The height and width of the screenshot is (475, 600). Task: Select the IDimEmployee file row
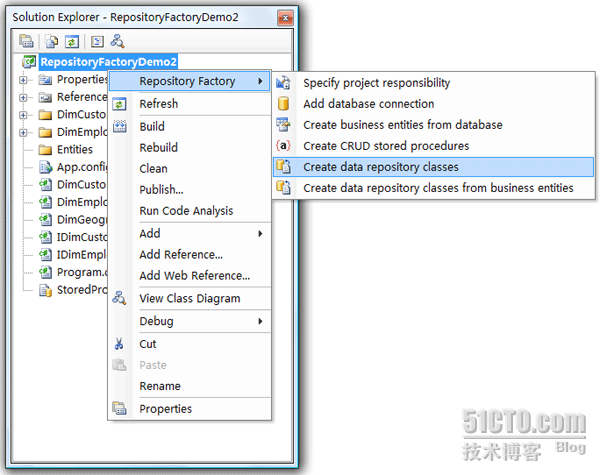coord(73,255)
